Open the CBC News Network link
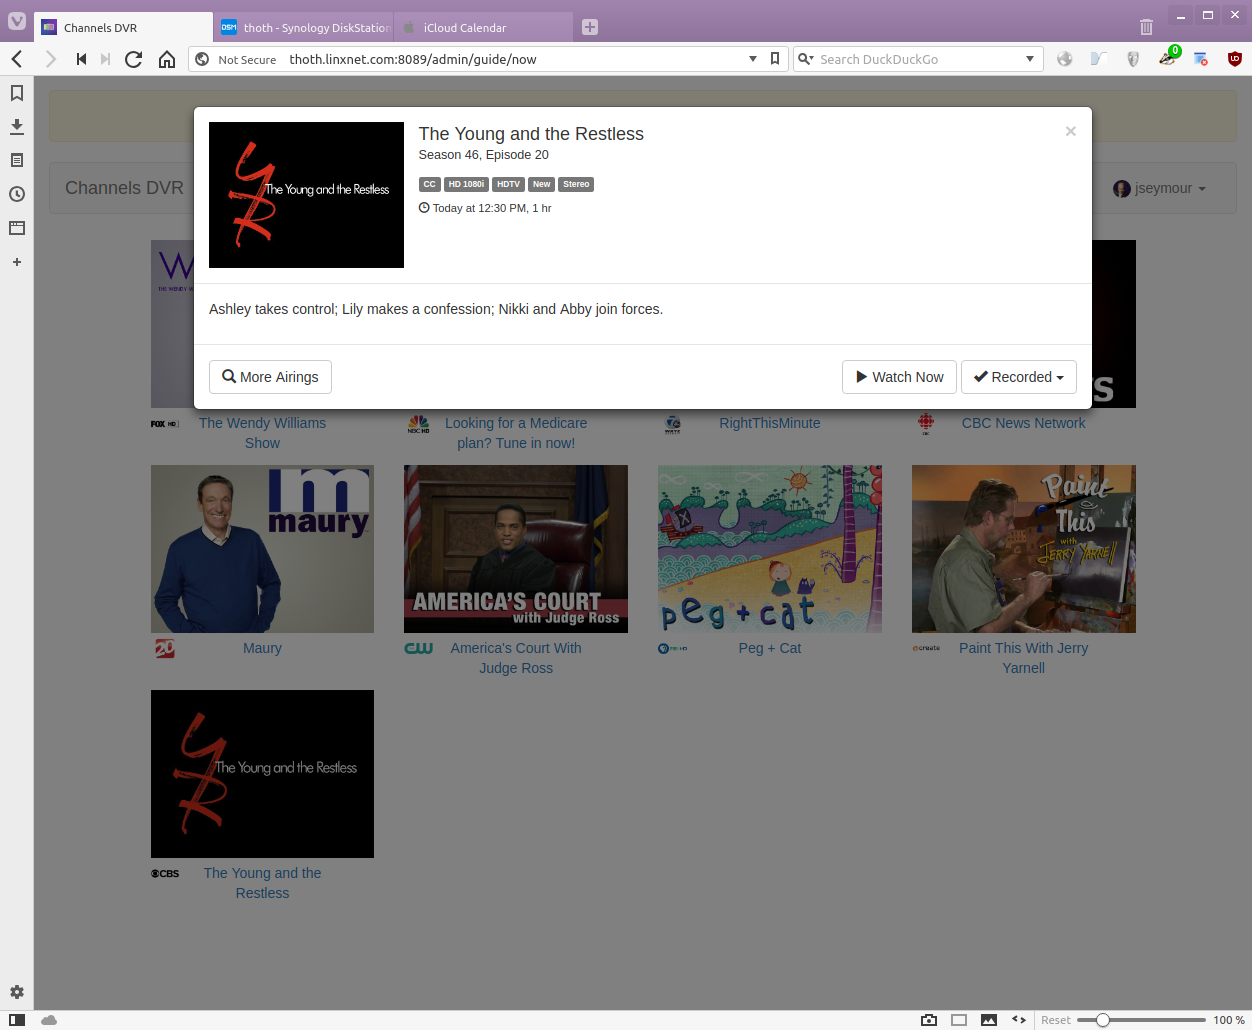This screenshot has width=1252, height=1030. pos(1024,423)
